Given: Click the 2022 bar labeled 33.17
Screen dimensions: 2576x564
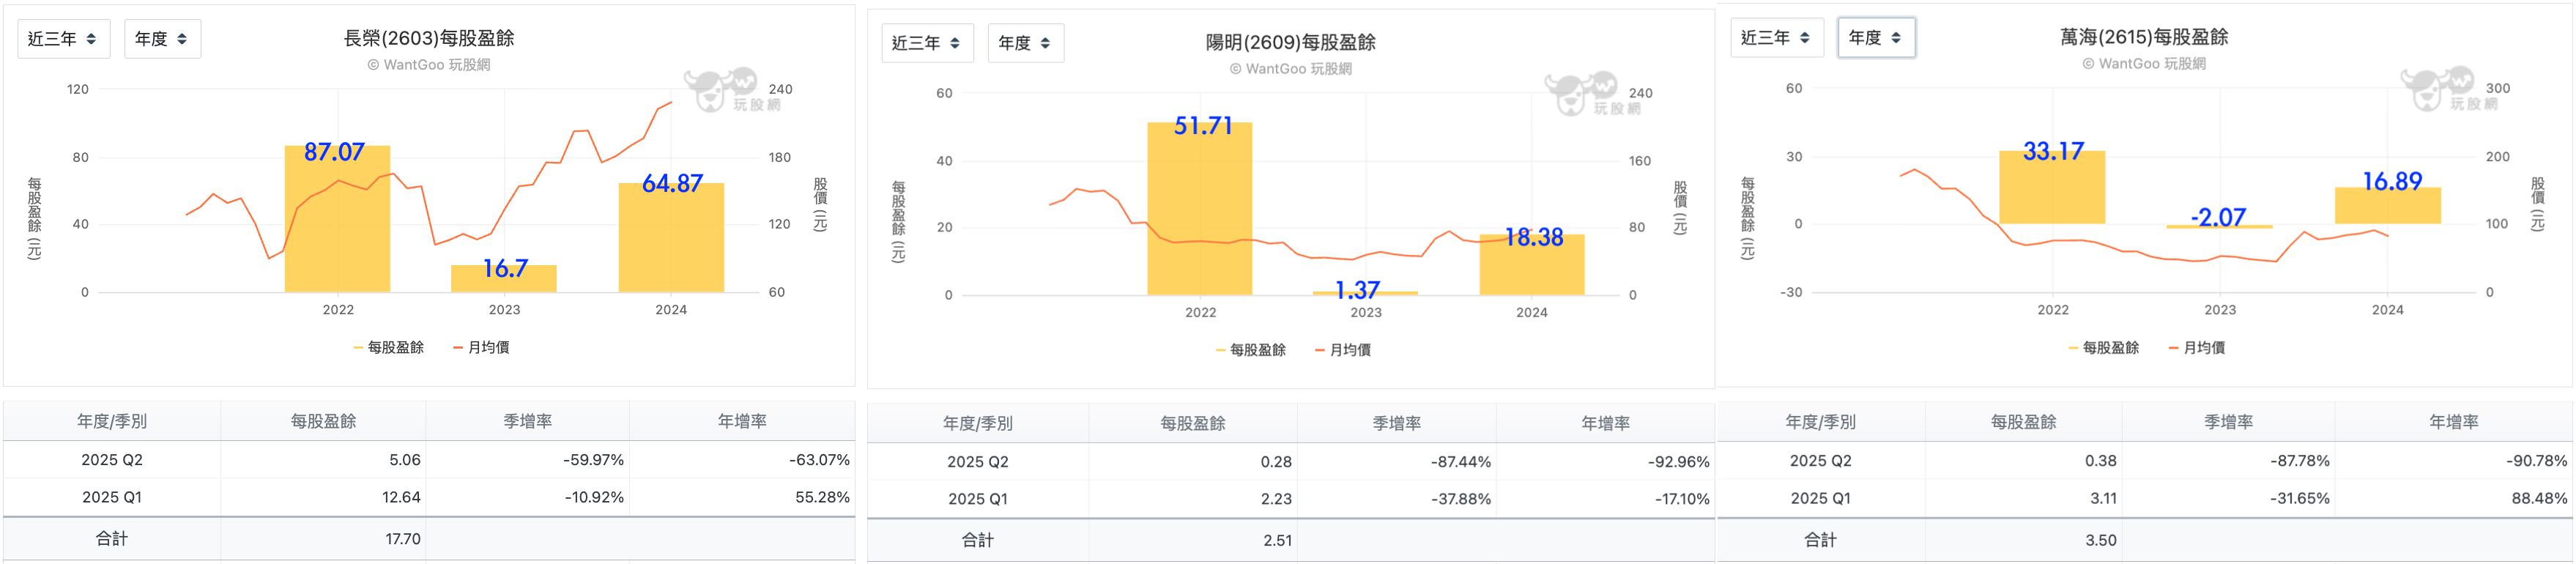Looking at the screenshot, I should point(2052,187).
